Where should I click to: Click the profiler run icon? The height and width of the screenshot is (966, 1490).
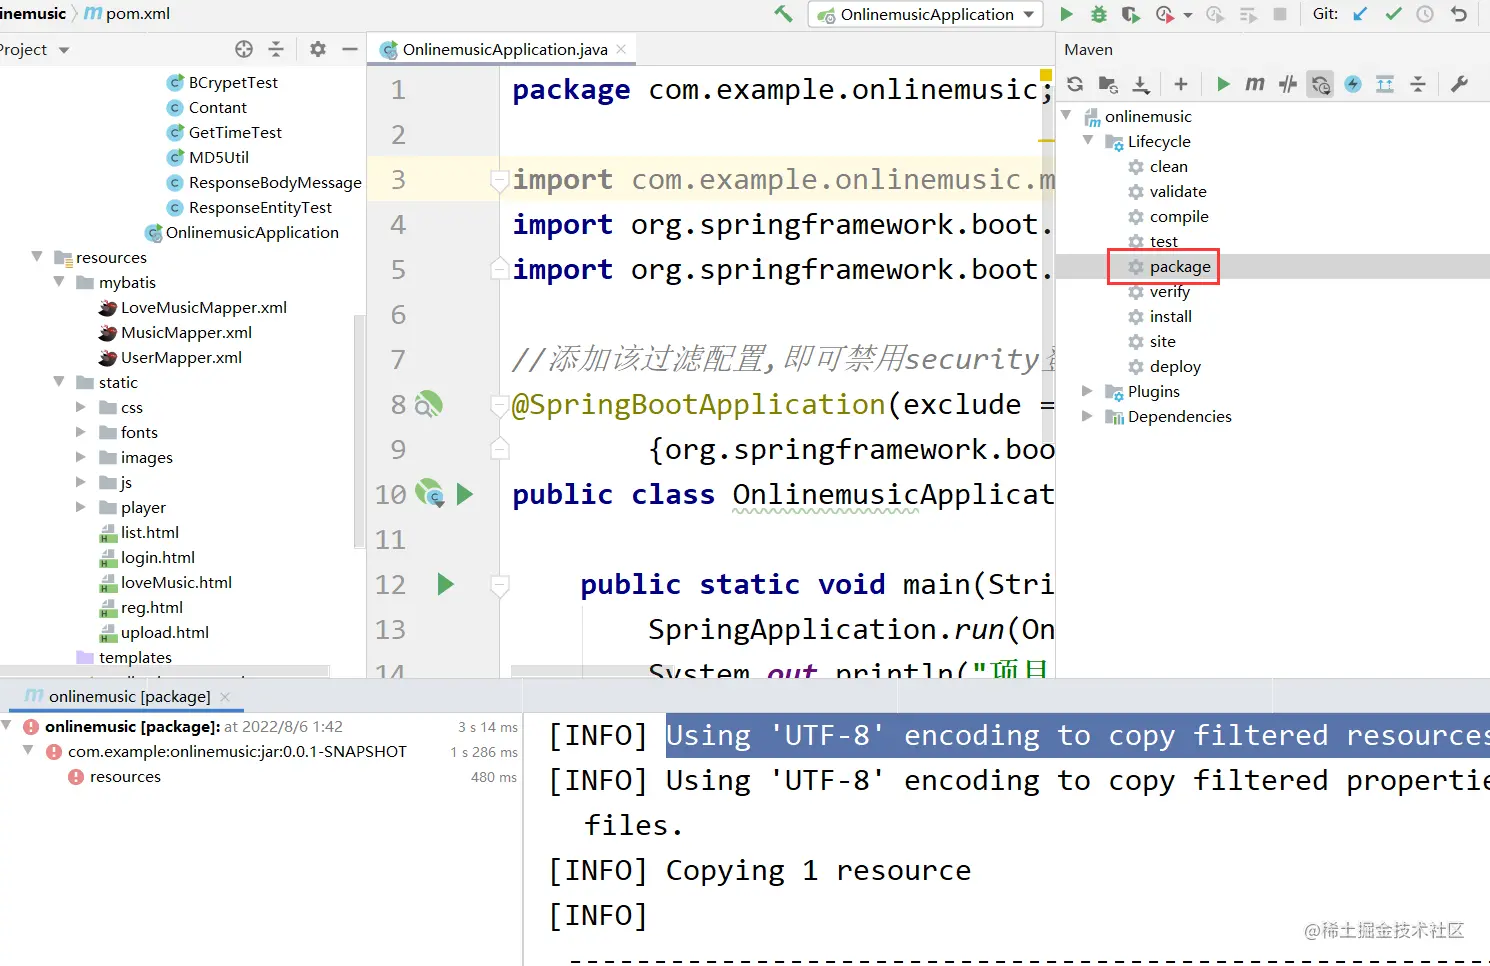(1165, 14)
